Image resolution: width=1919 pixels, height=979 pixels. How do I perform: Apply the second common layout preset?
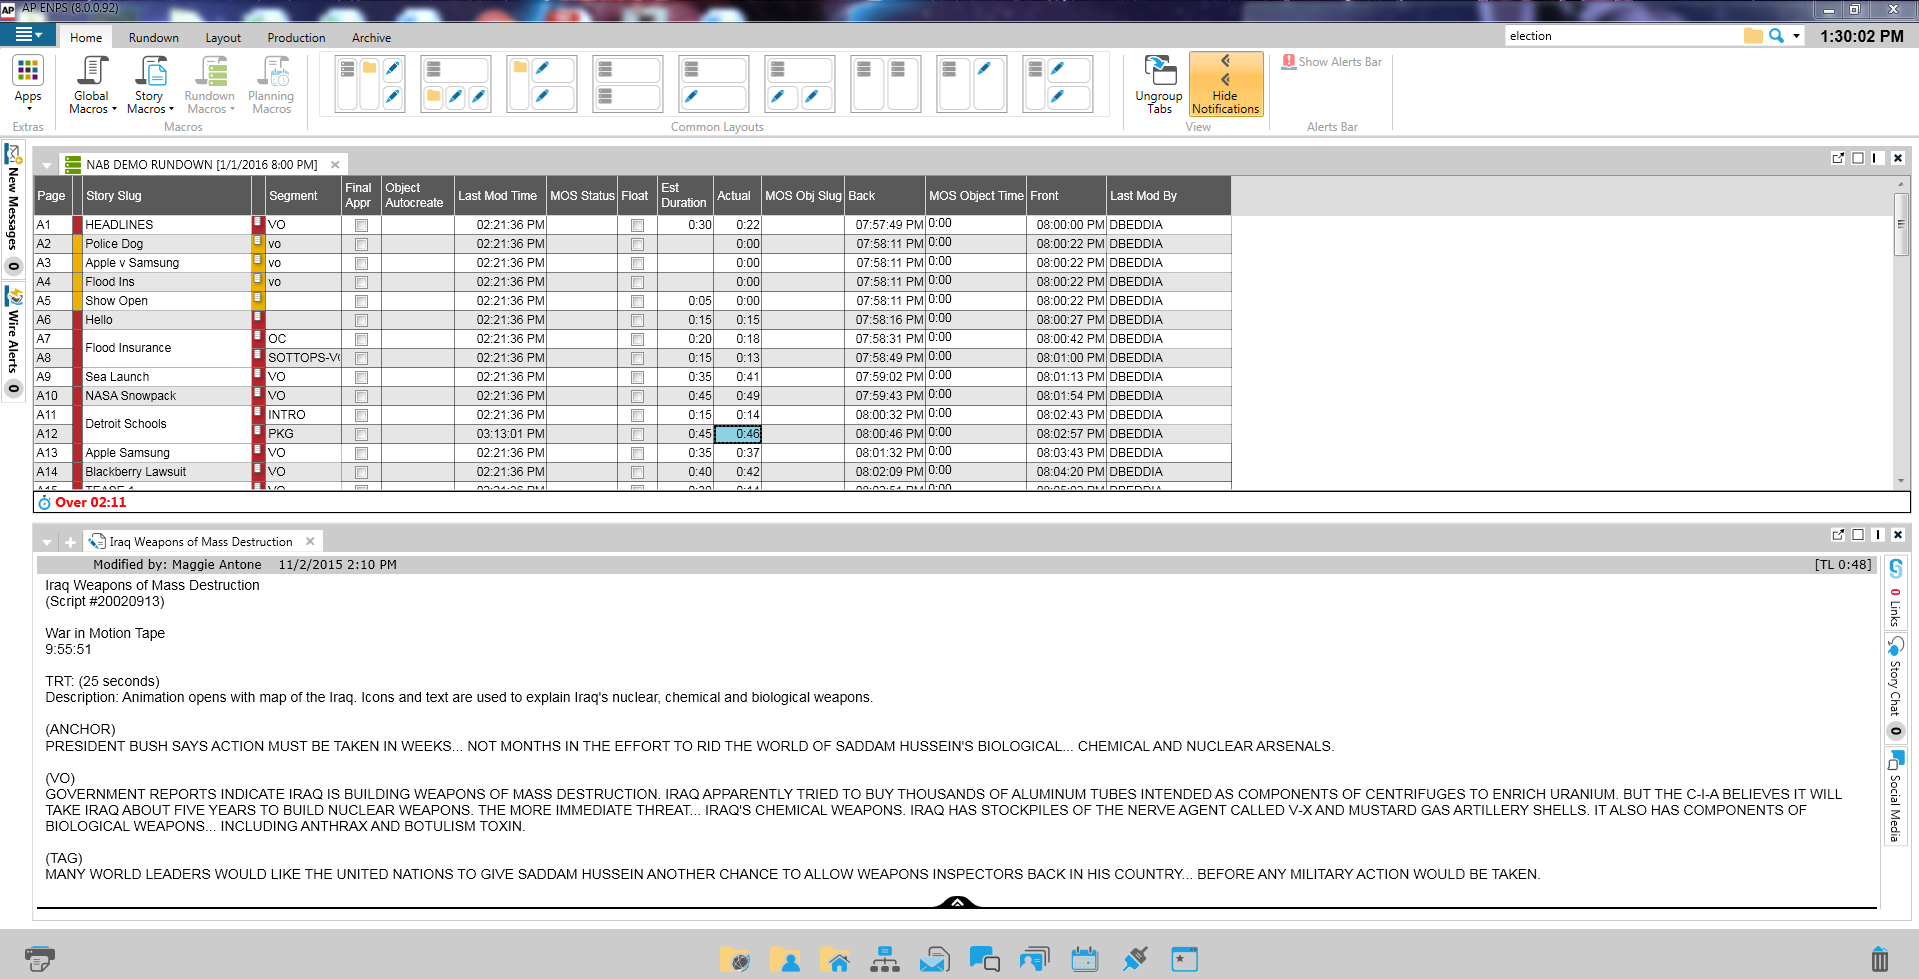(x=456, y=84)
